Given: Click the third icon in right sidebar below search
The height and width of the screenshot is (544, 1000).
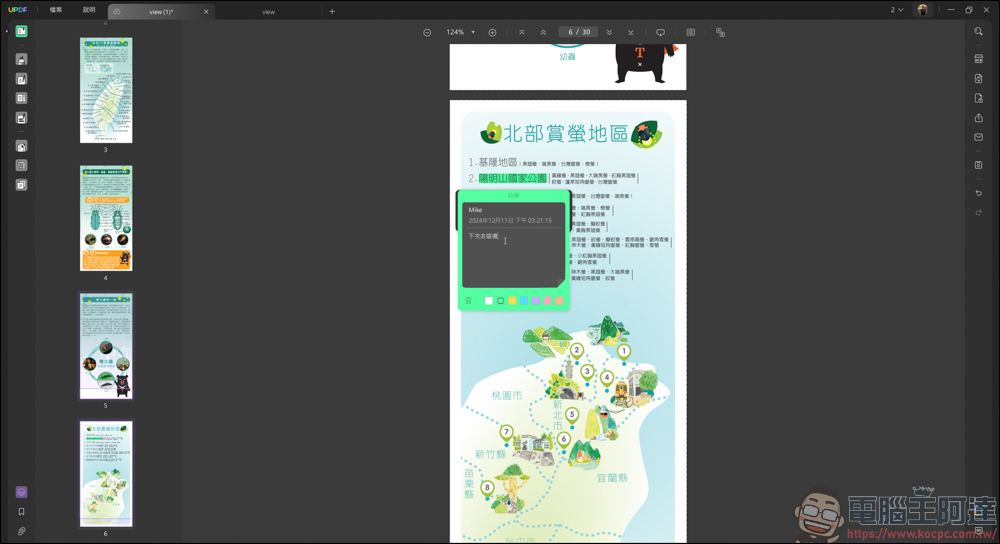Looking at the screenshot, I should (x=978, y=98).
